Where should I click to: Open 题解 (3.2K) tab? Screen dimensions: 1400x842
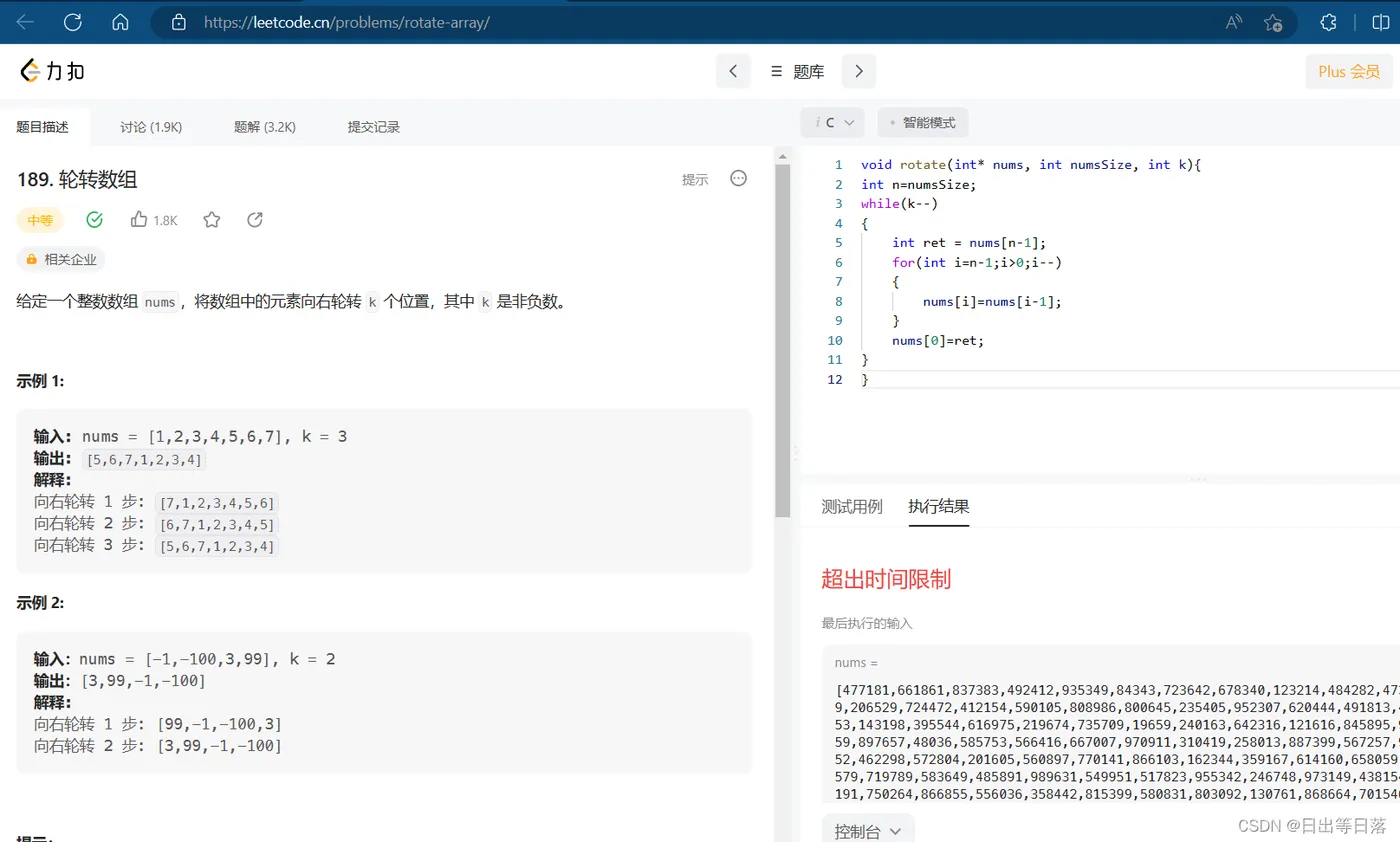(x=265, y=127)
